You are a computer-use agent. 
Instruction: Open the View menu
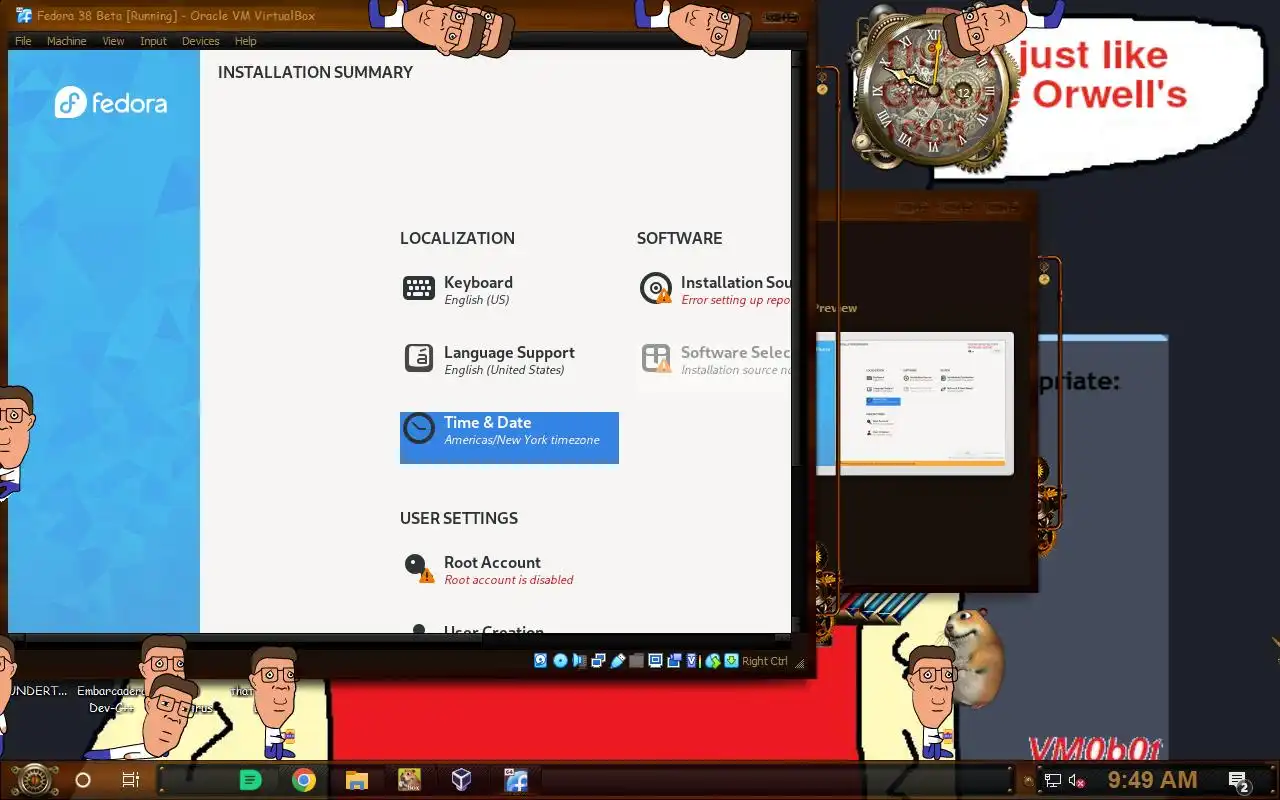113,41
